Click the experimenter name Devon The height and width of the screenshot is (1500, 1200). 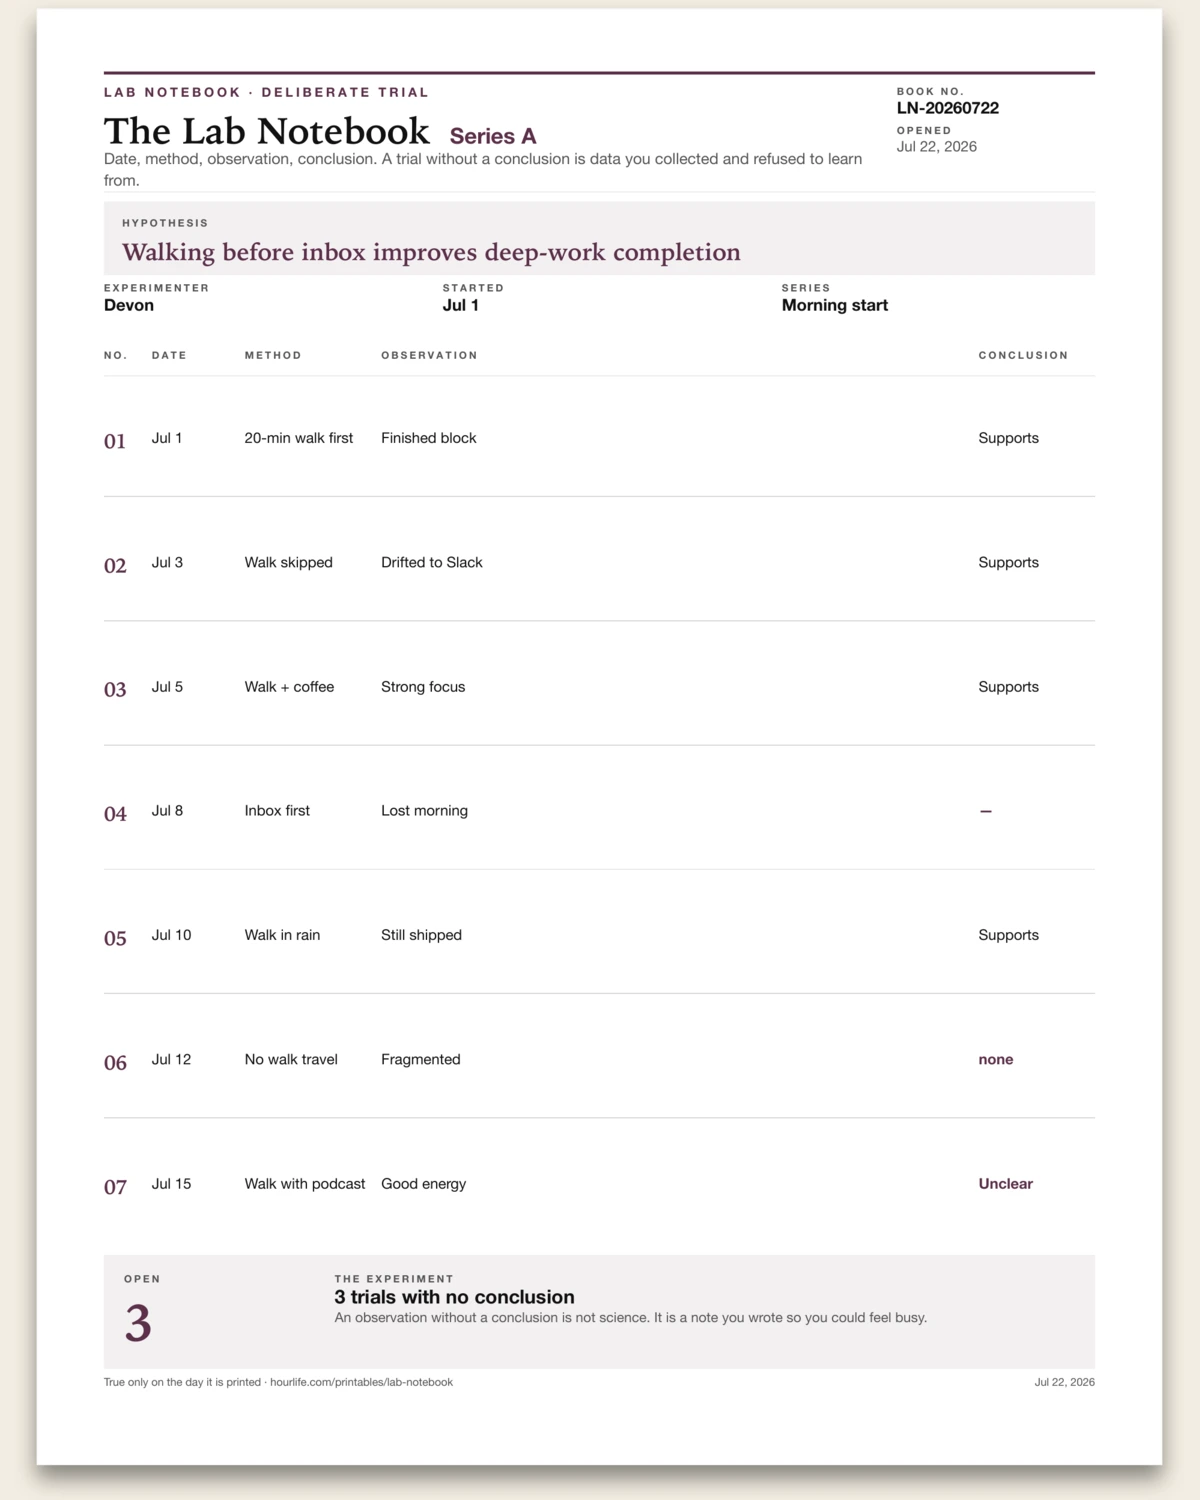(x=129, y=305)
